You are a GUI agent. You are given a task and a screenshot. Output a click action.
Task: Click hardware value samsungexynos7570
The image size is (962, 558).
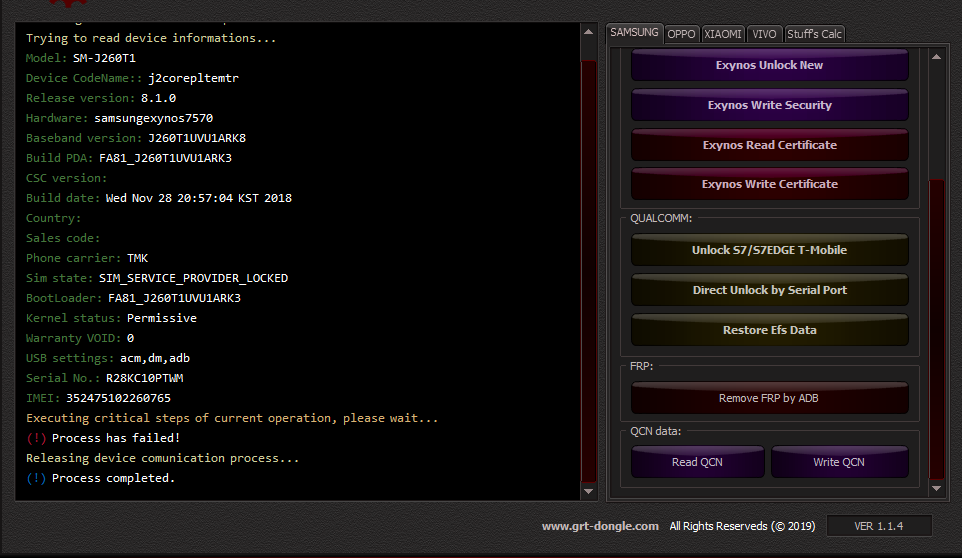153,118
